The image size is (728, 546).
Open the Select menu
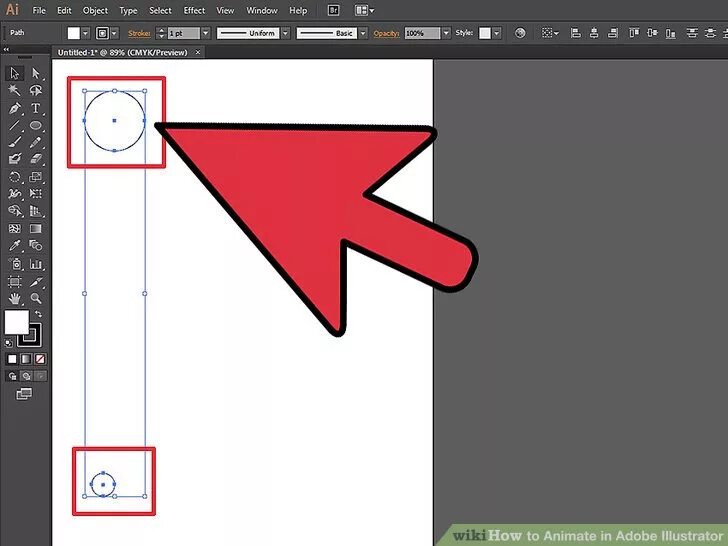coord(160,10)
